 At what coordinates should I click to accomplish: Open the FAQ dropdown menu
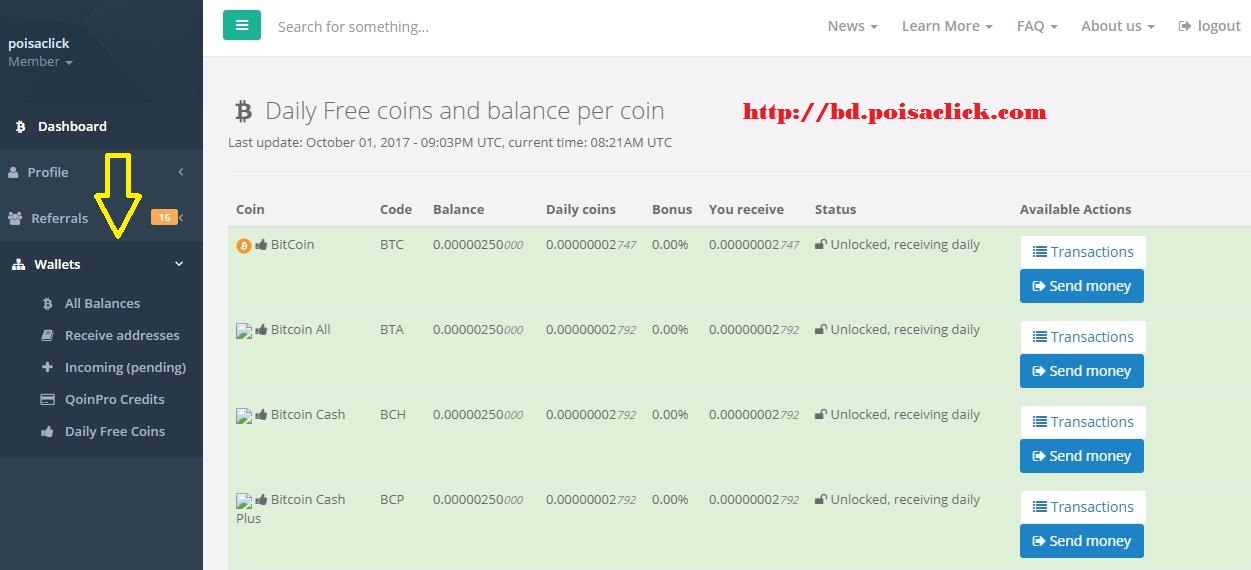point(1036,26)
